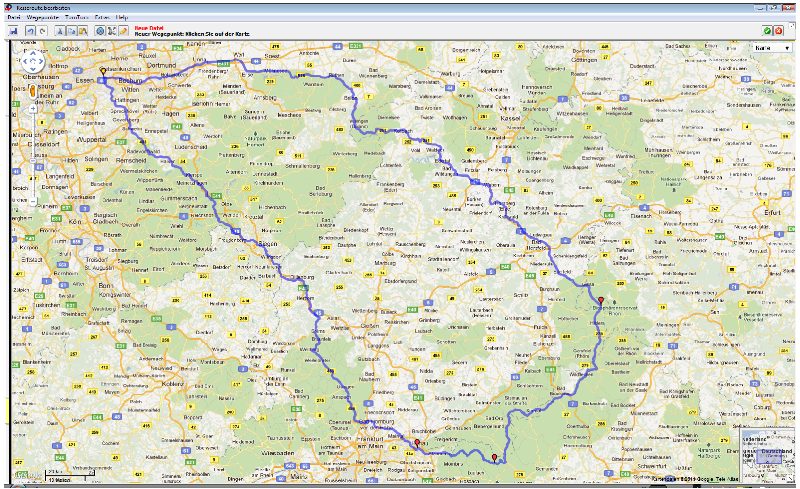Cancel with the red X icon
Viewport: 800px width, 489px height.
coord(778,32)
